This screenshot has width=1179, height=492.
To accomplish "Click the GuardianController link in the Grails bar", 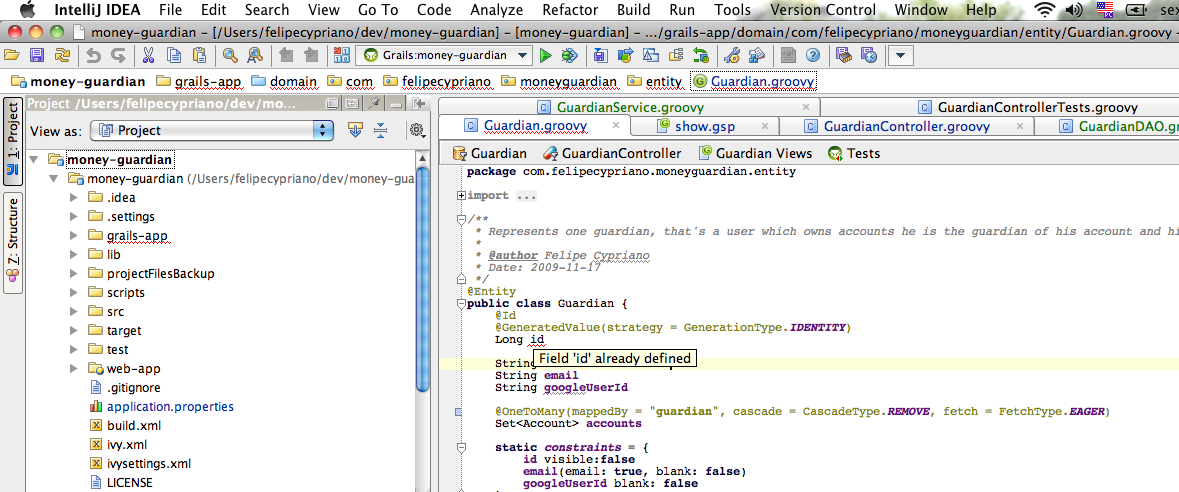I will [611, 153].
